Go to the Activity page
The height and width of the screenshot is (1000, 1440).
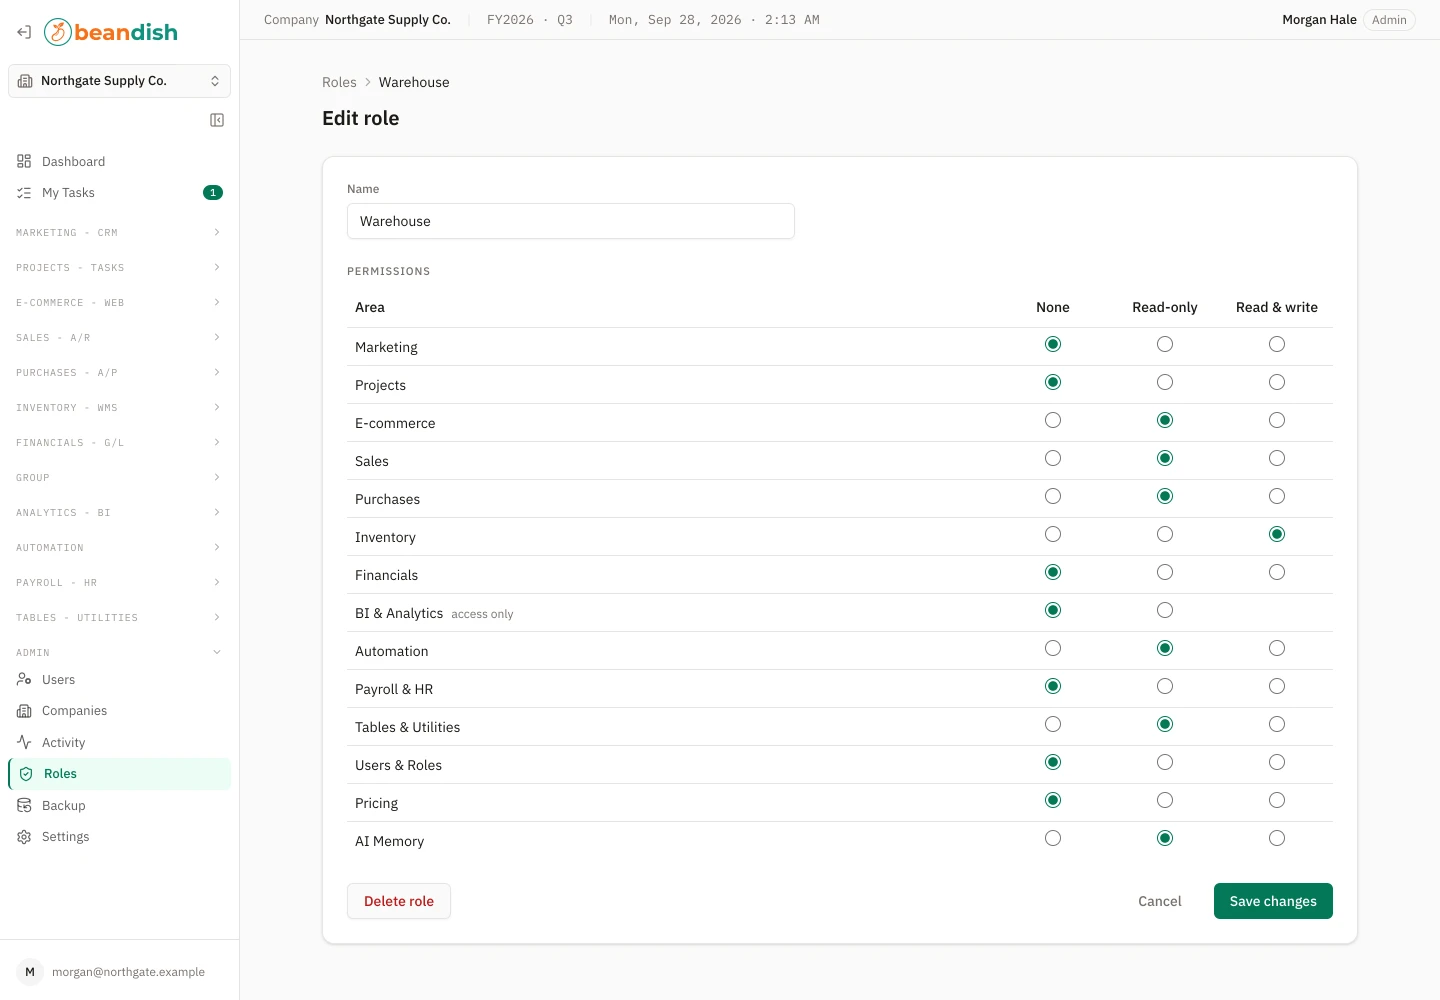119,742
